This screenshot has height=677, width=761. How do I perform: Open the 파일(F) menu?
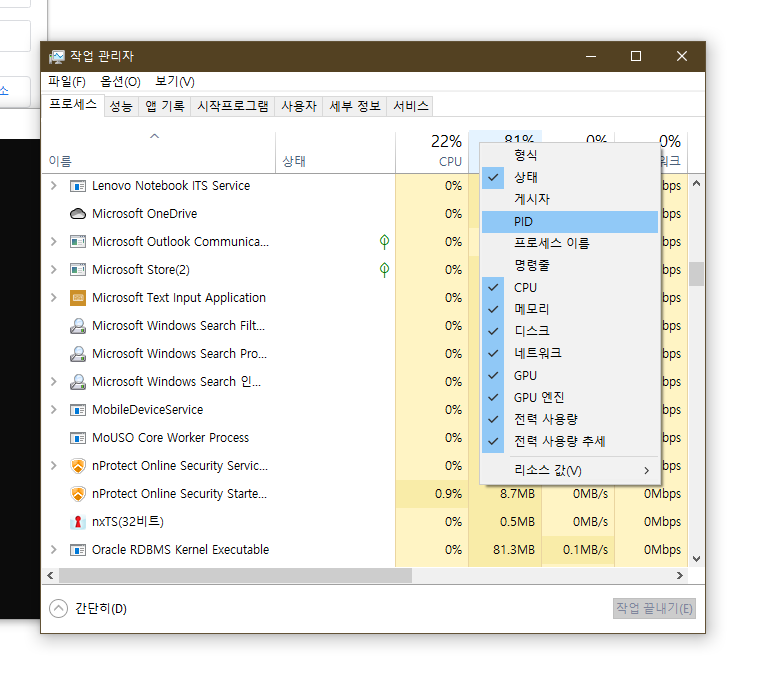click(x=66, y=82)
